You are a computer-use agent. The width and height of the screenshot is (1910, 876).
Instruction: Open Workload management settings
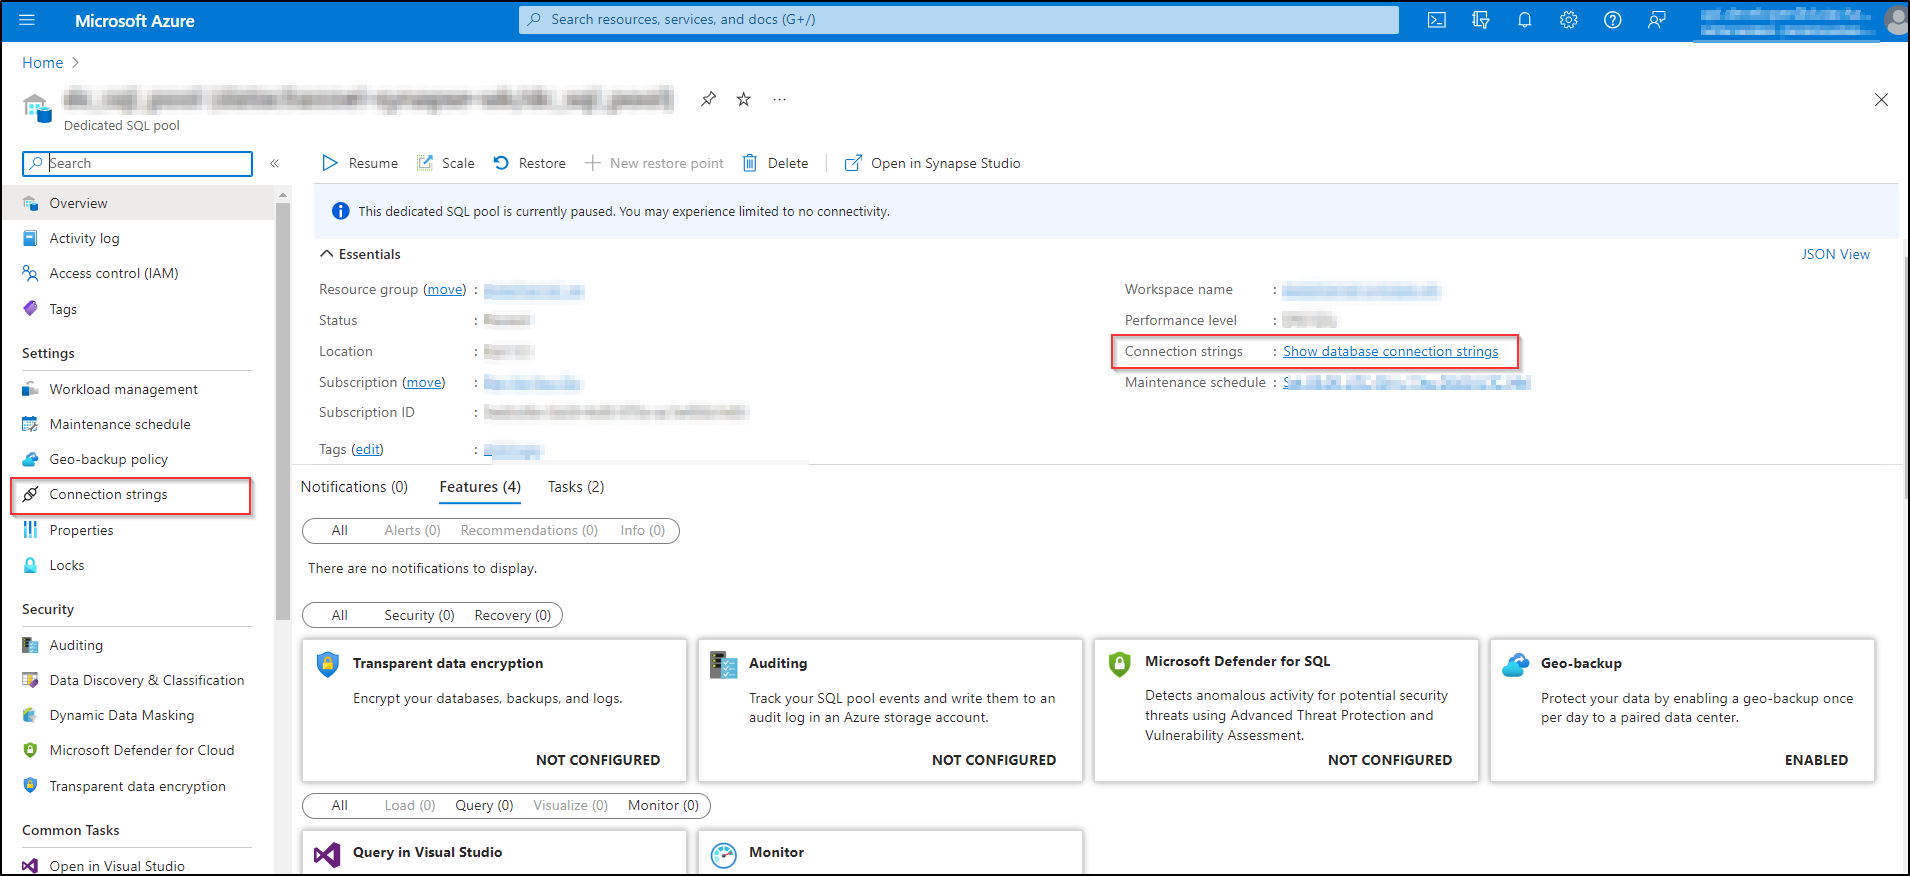(138, 389)
